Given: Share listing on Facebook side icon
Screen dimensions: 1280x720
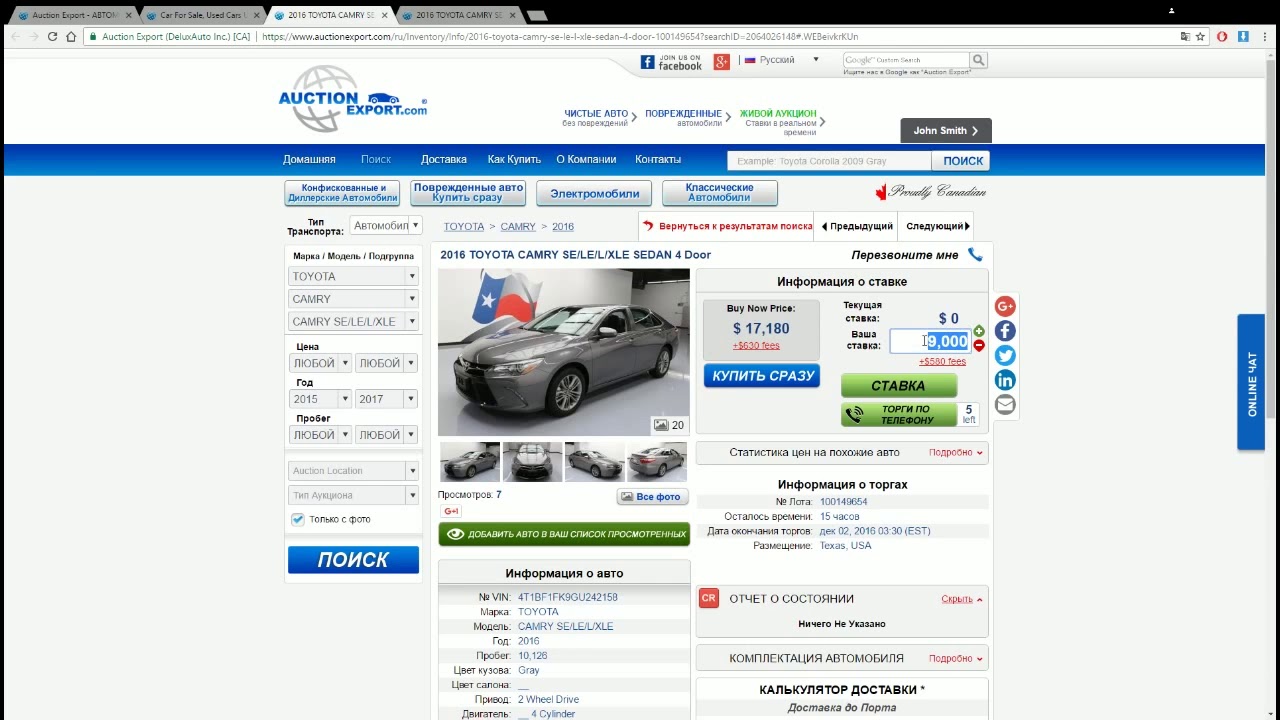Looking at the screenshot, I should pos(1005,331).
